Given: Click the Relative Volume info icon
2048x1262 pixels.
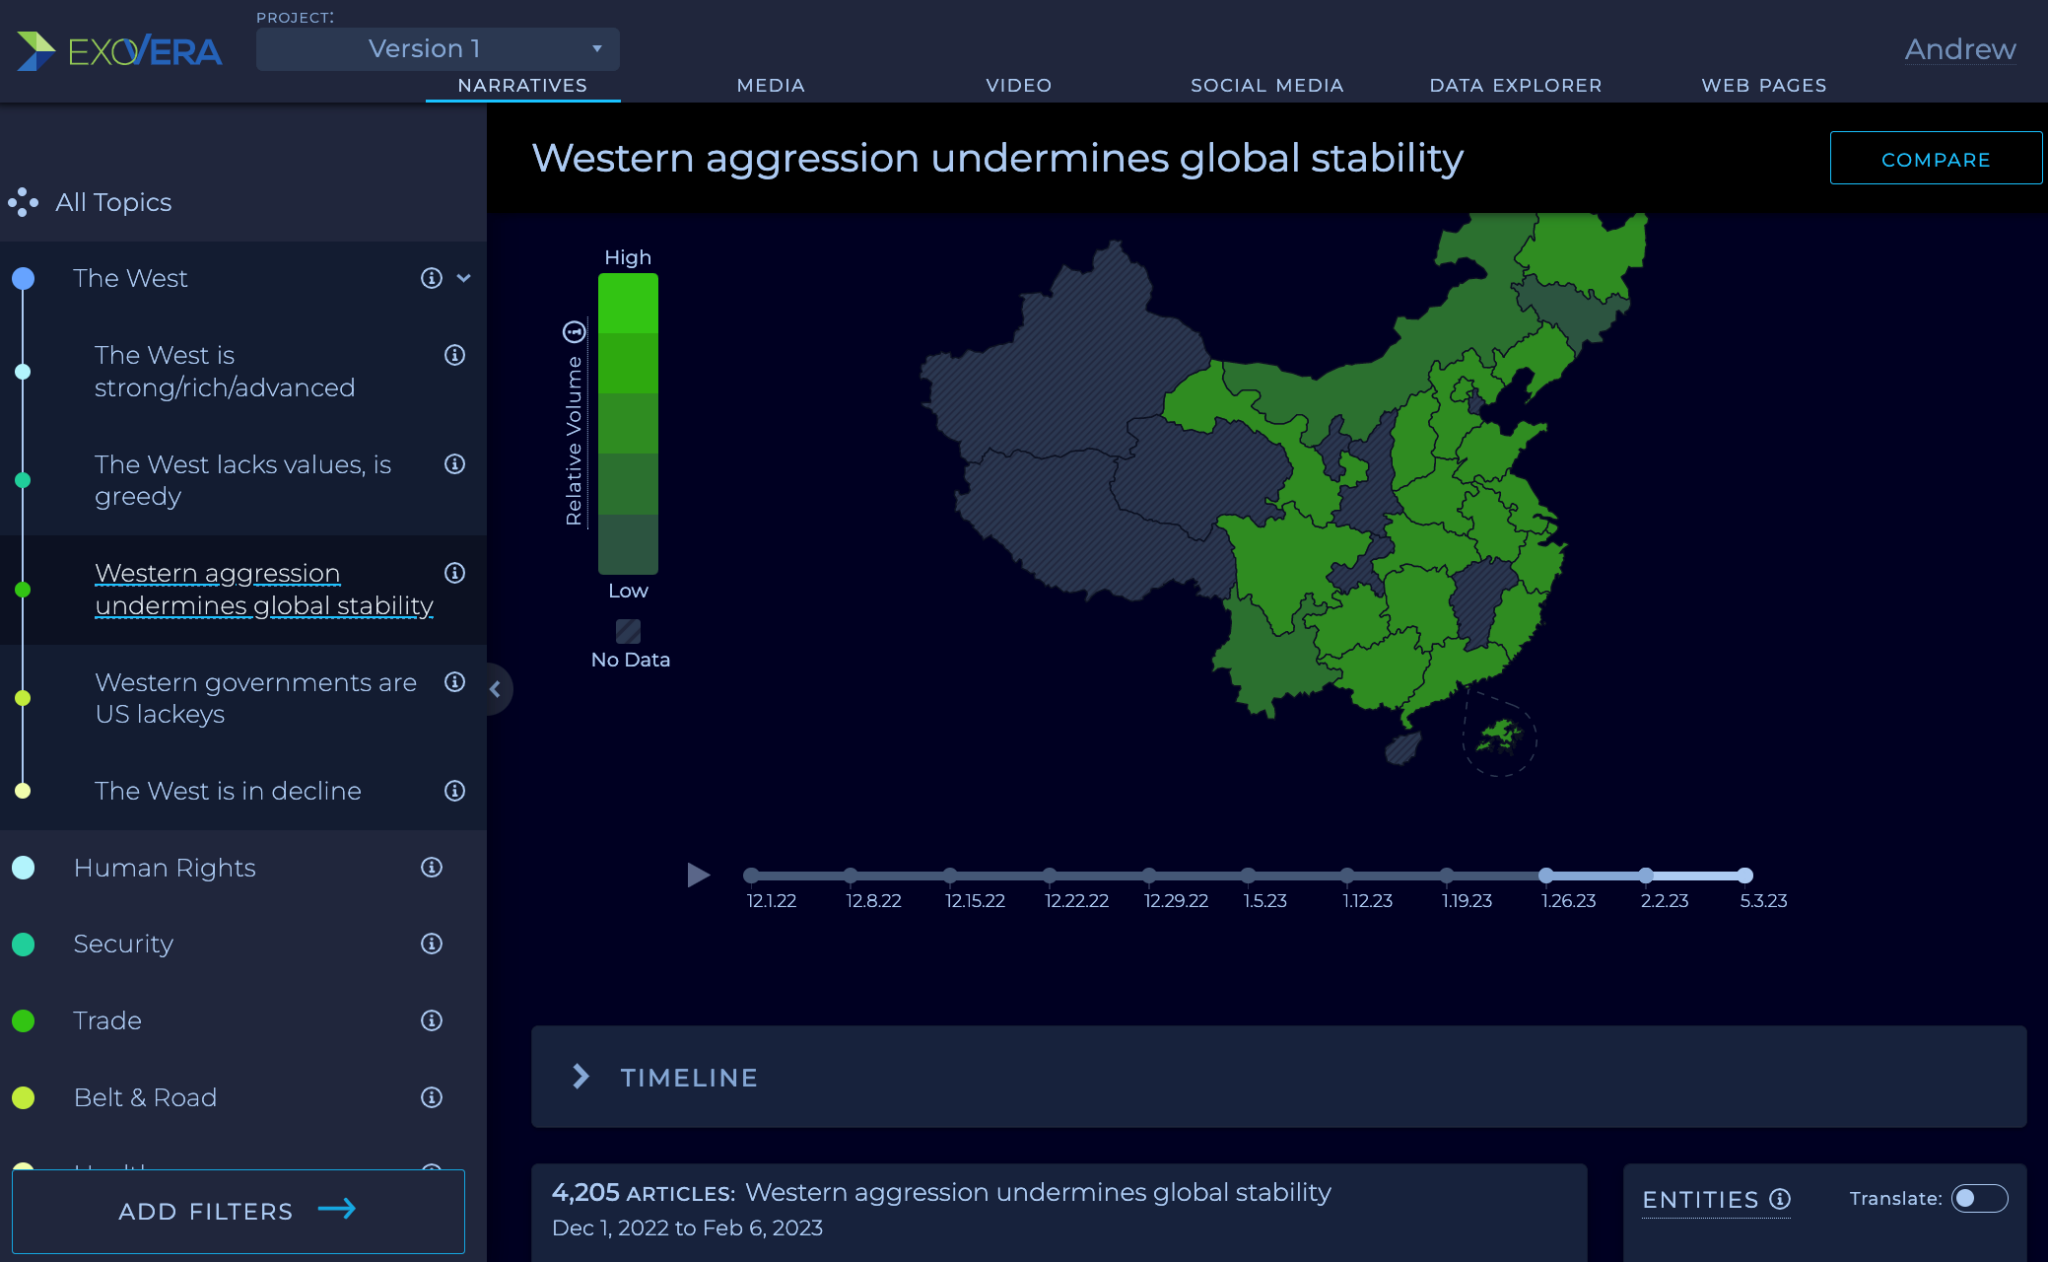Looking at the screenshot, I should [x=574, y=331].
